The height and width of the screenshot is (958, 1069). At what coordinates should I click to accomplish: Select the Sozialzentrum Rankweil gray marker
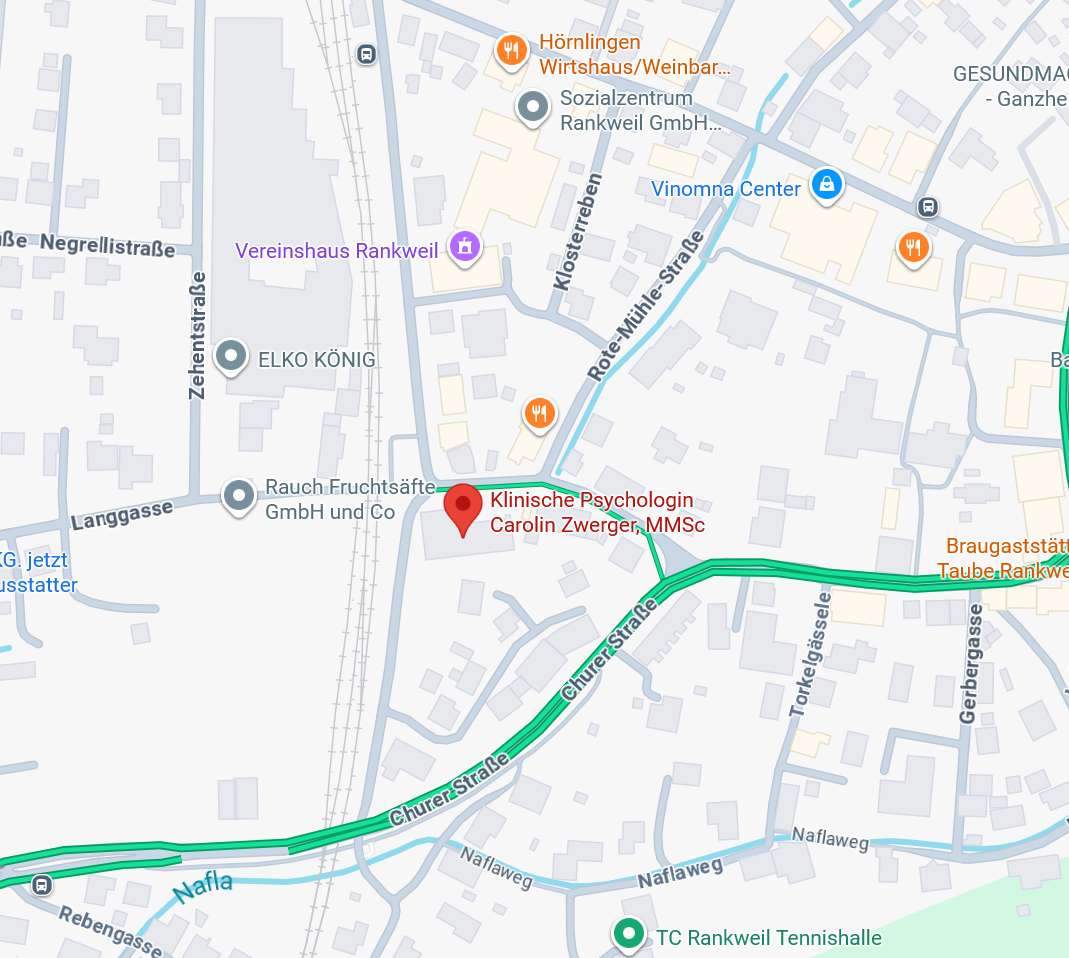[x=533, y=108]
